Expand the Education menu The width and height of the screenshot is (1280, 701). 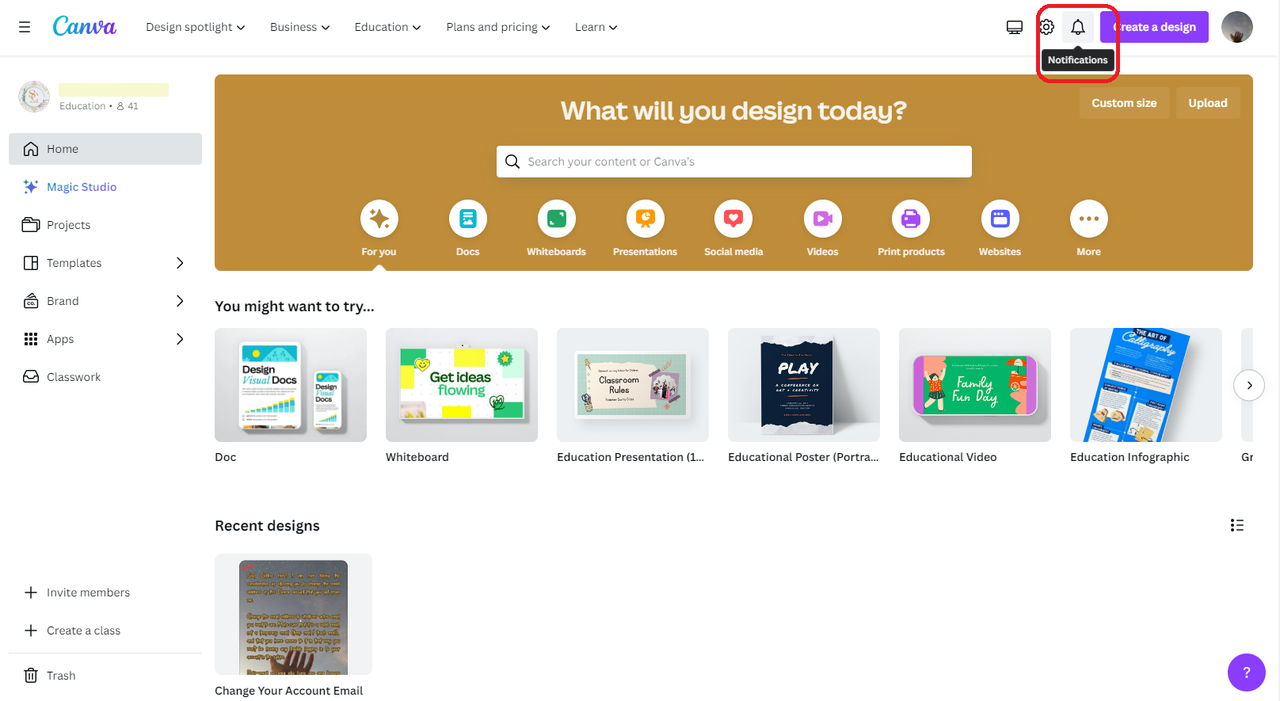click(388, 27)
